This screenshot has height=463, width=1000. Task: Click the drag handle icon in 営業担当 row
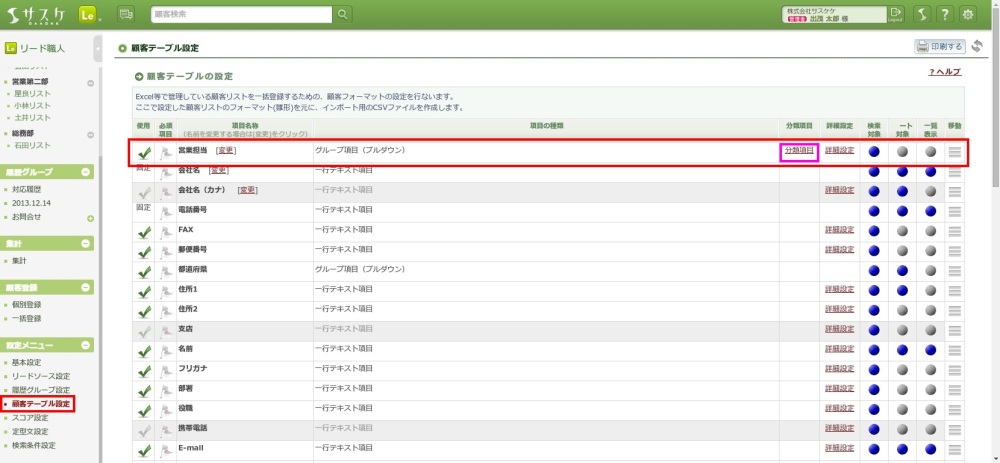[954, 152]
